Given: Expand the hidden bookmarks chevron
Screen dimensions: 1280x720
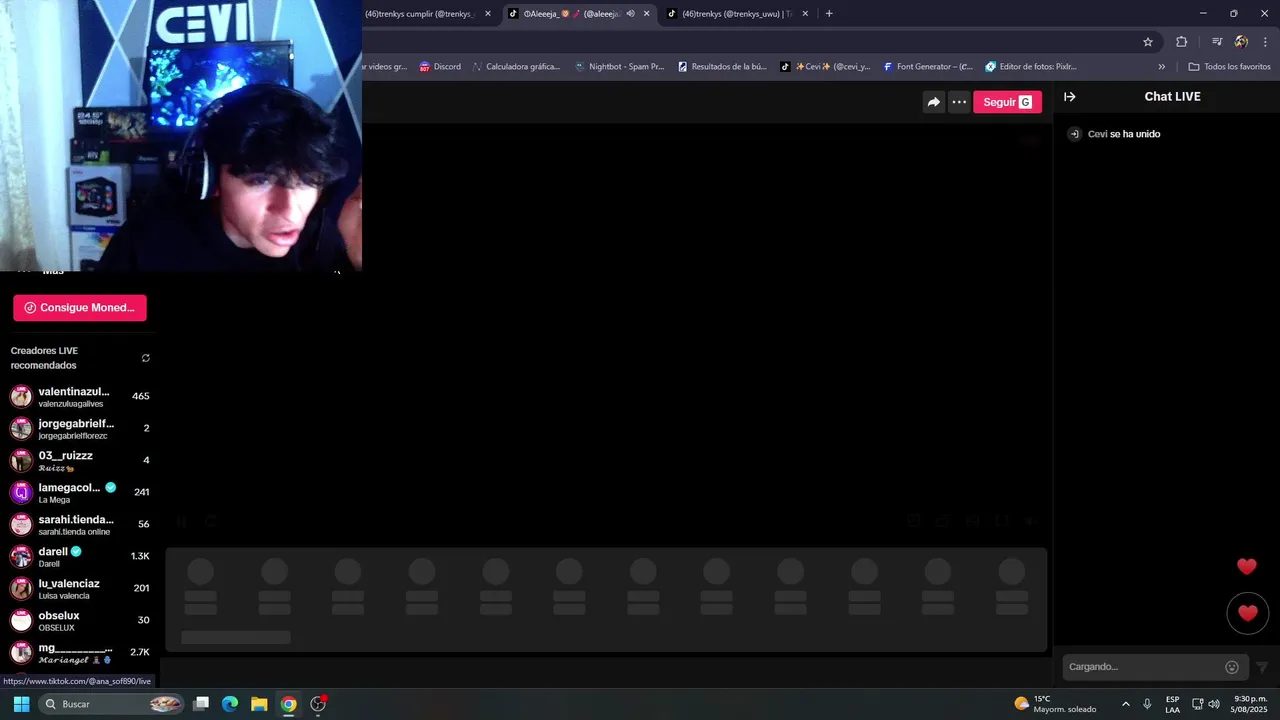Looking at the screenshot, I should point(1161,67).
